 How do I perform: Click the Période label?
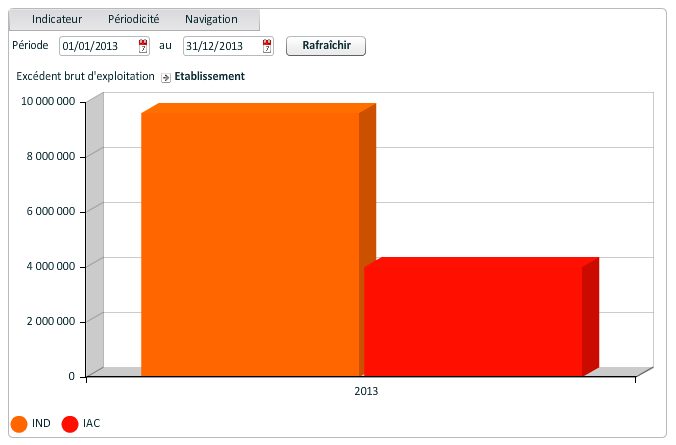[30, 45]
